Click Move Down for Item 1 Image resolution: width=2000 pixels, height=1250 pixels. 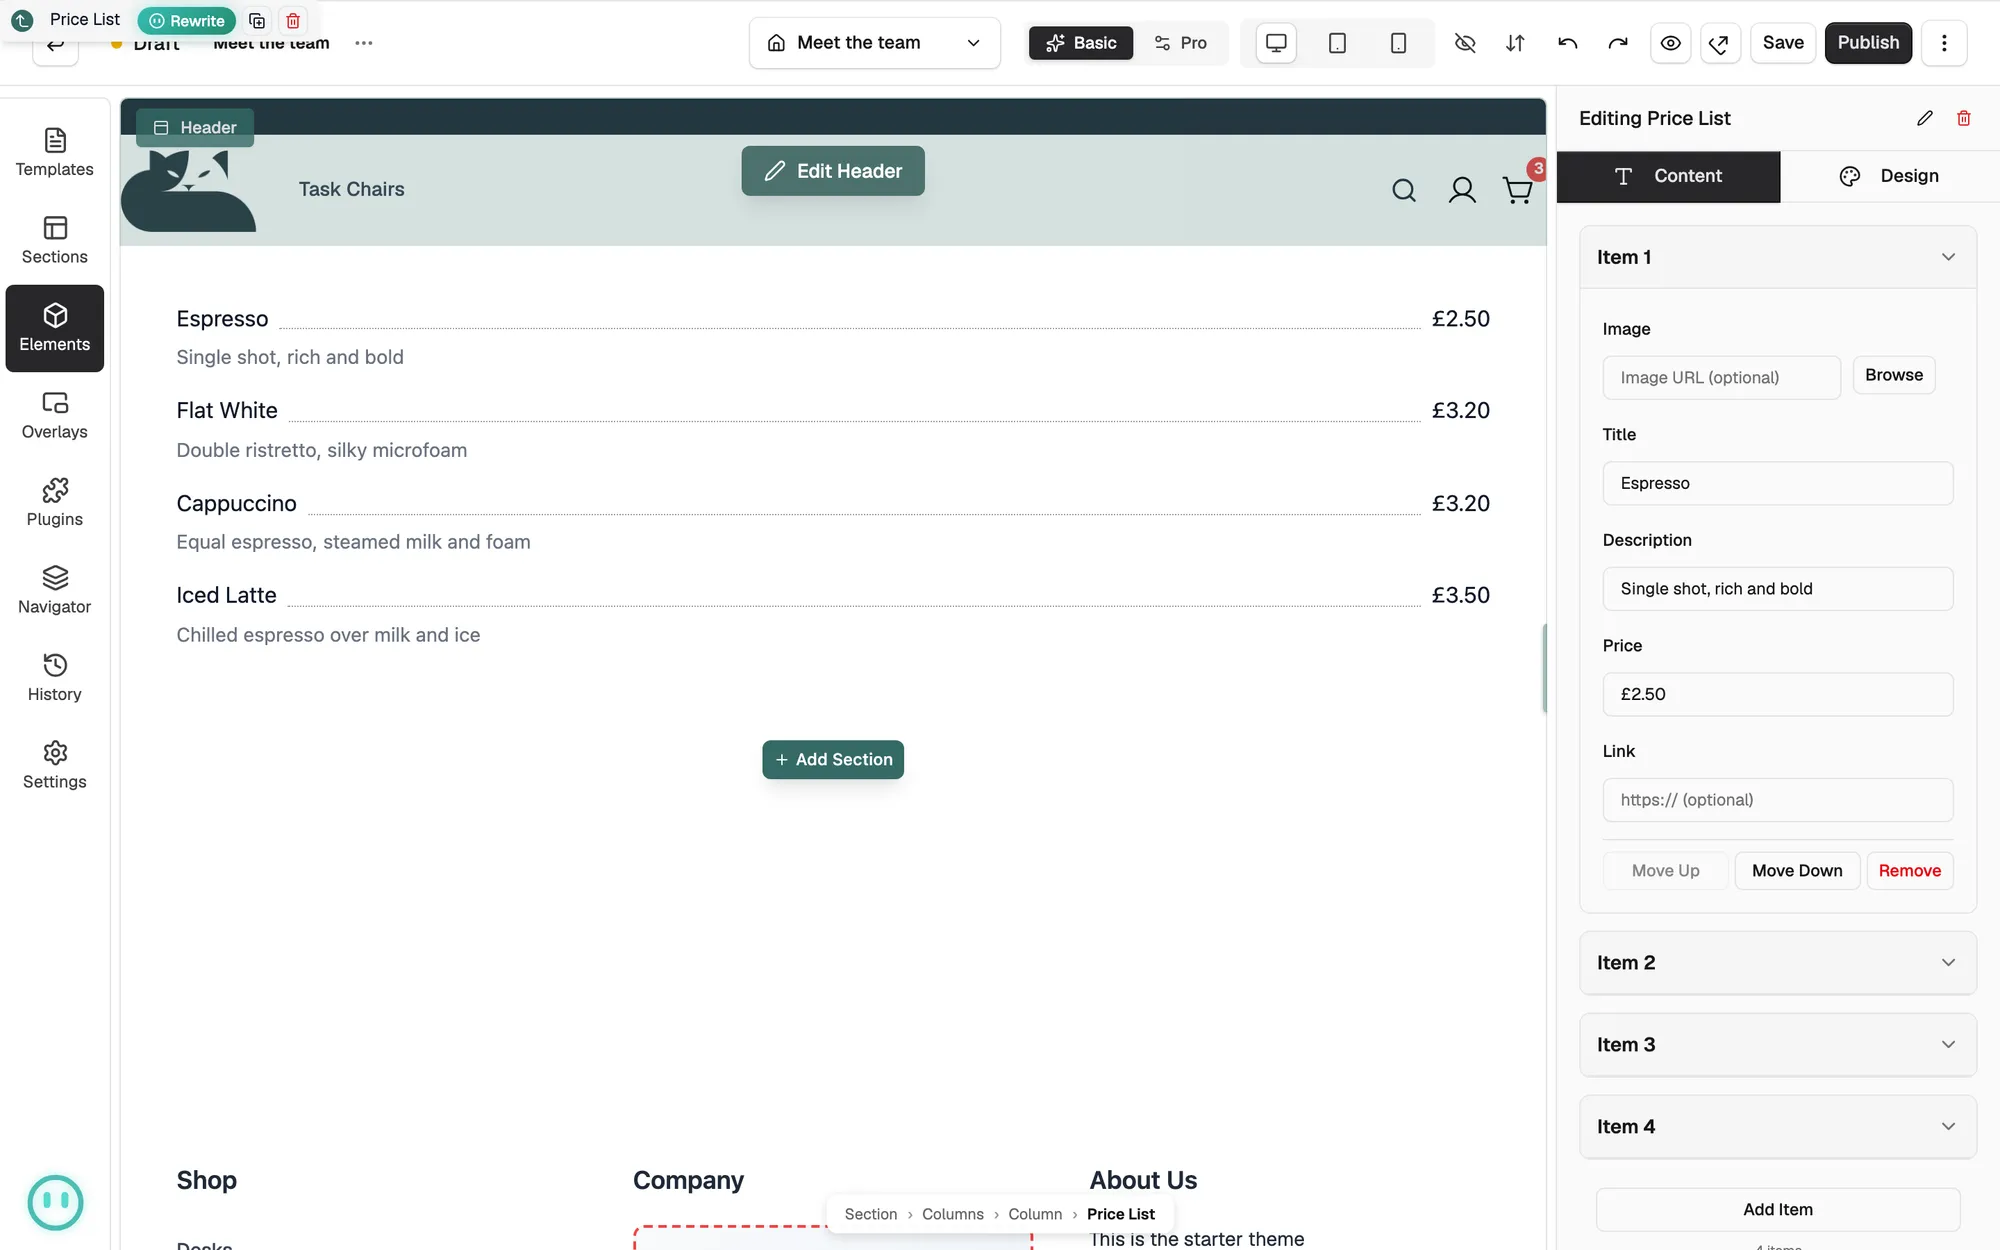click(1797, 870)
